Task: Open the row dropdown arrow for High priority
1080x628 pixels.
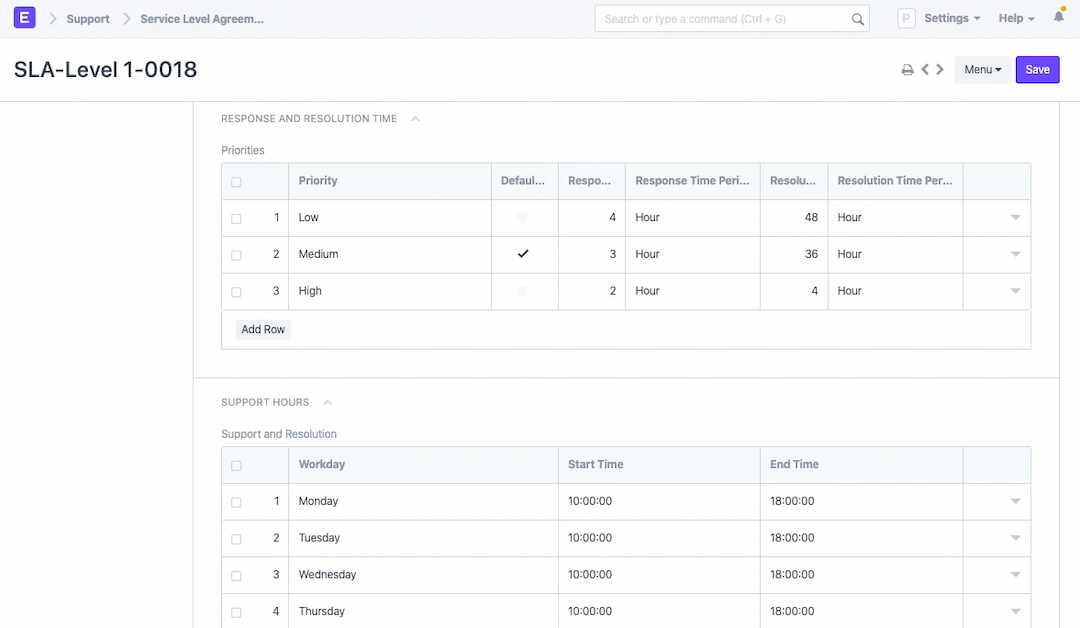Action: point(1015,291)
